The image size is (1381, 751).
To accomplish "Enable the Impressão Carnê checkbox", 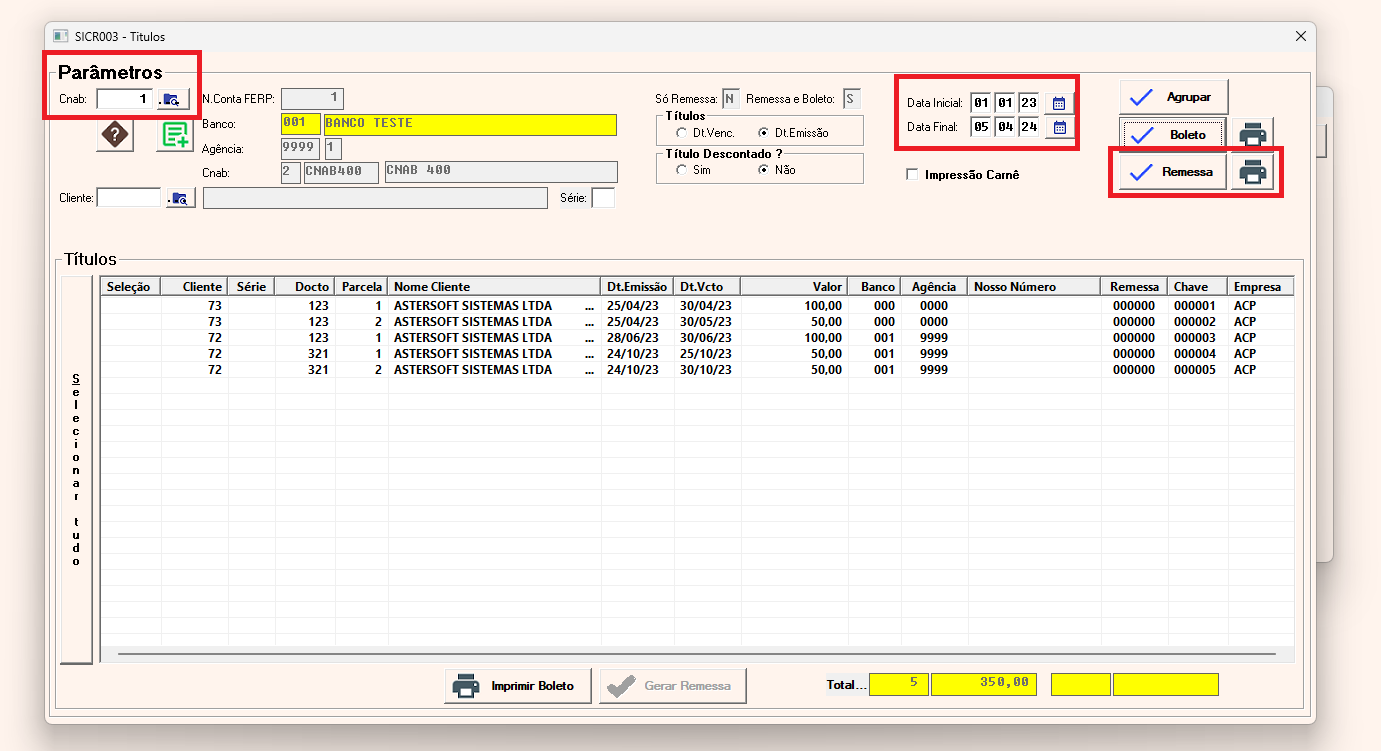I will [911, 174].
